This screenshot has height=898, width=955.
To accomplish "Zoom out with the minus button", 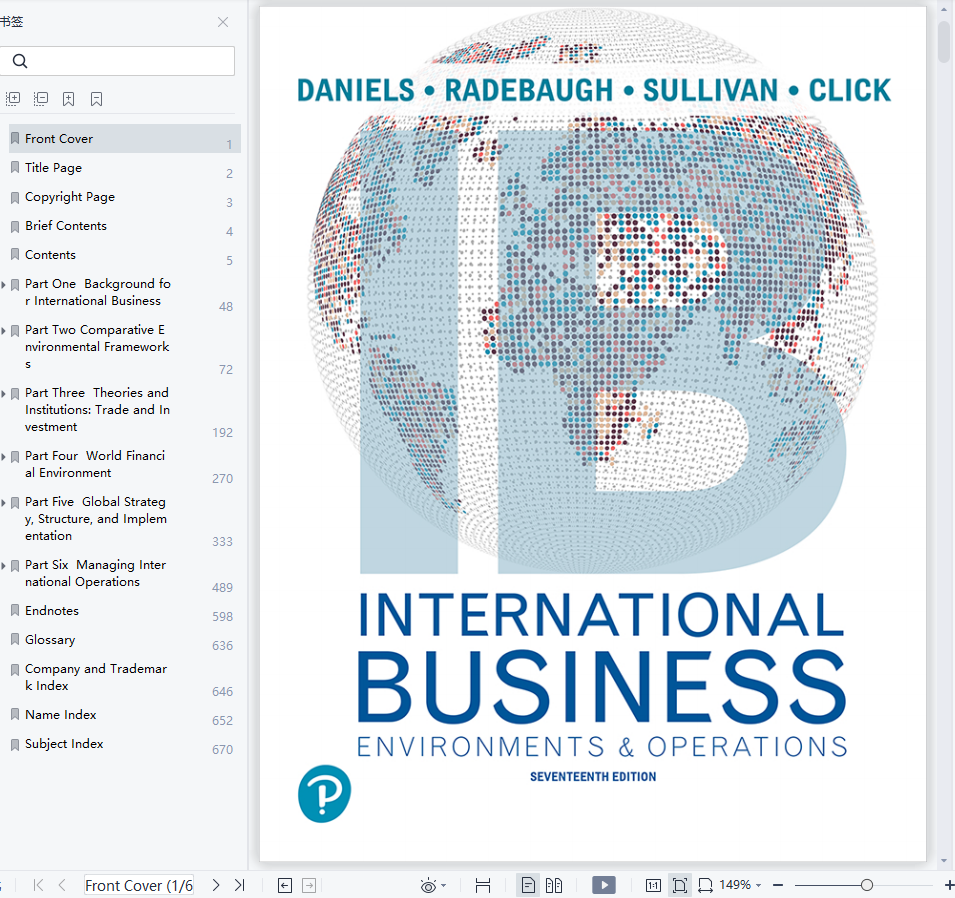I will tap(778, 885).
